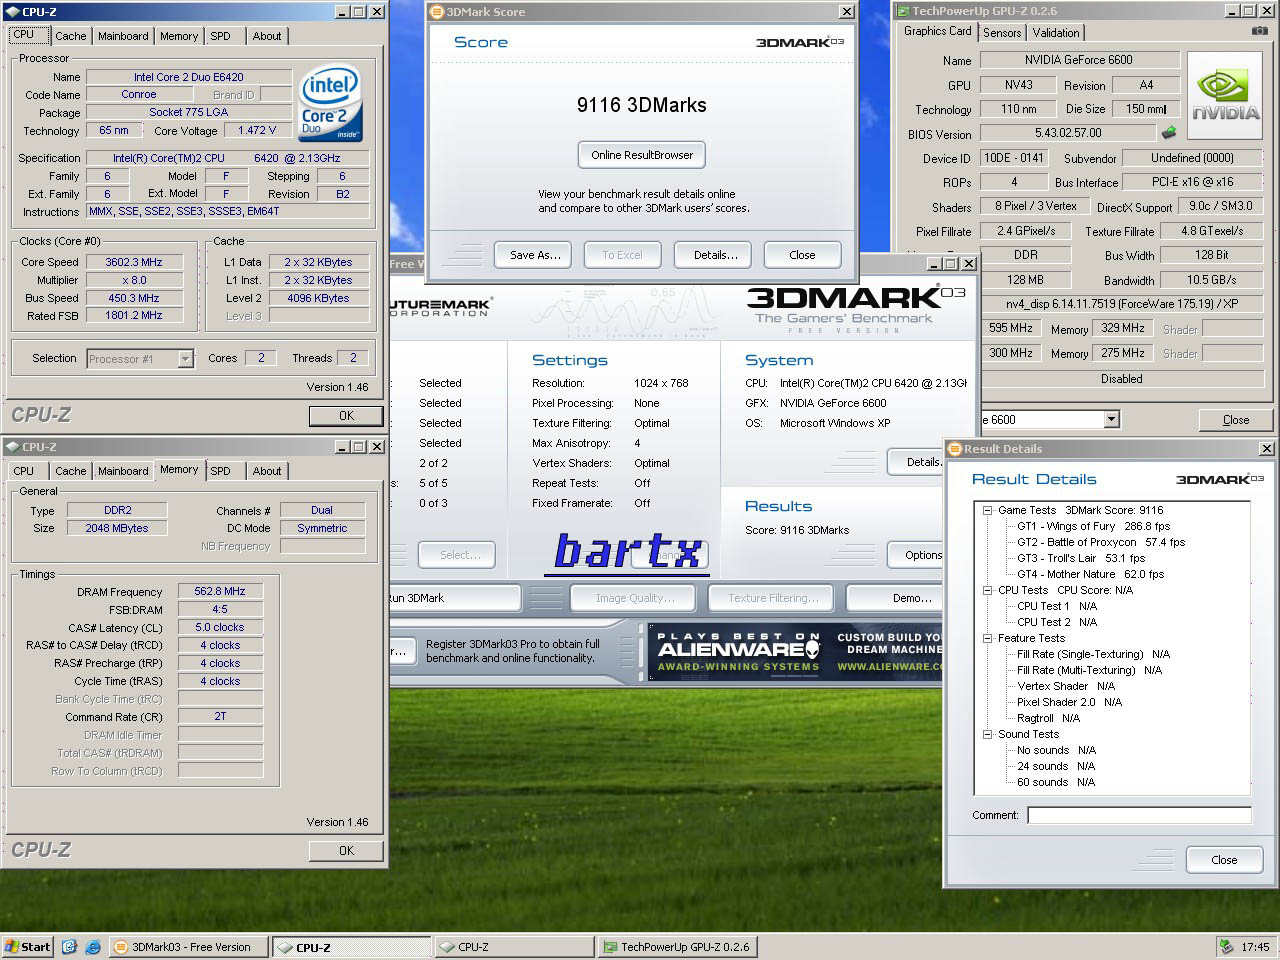The height and width of the screenshot is (960, 1280).
Task: Collapse the CPU Tests tree node
Action: 987,590
